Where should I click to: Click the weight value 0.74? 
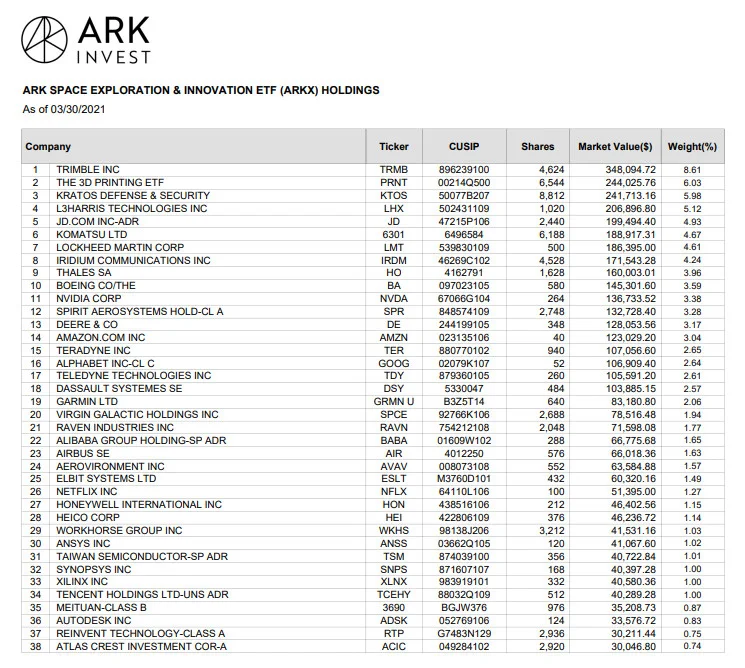click(x=692, y=646)
